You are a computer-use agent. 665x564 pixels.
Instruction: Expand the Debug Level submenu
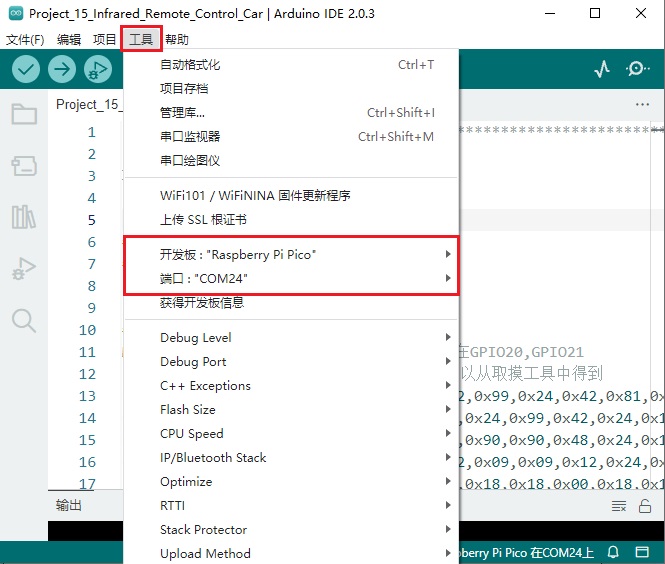[x=291, y=338]
